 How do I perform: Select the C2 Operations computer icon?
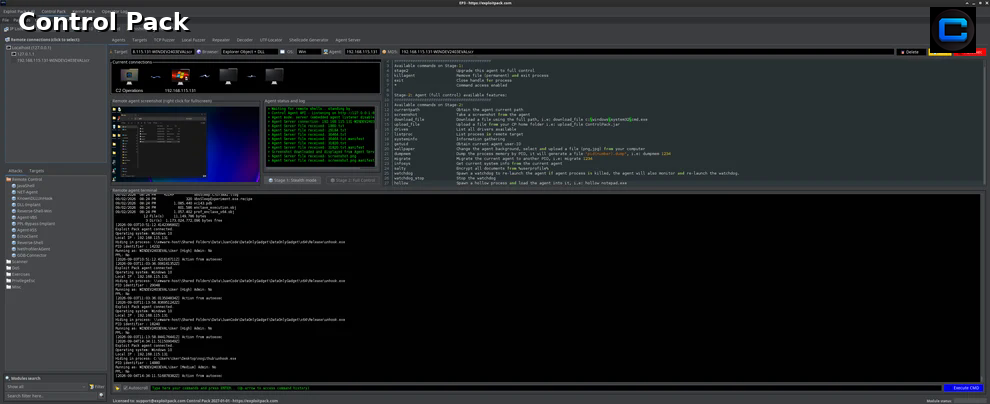pyautogui.click(x=129, y=76)
